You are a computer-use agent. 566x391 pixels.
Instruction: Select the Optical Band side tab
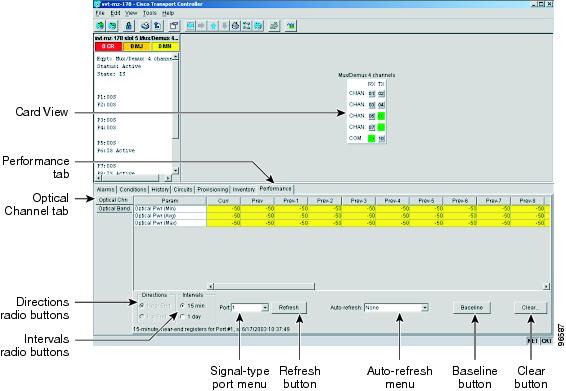coord(114,209)
